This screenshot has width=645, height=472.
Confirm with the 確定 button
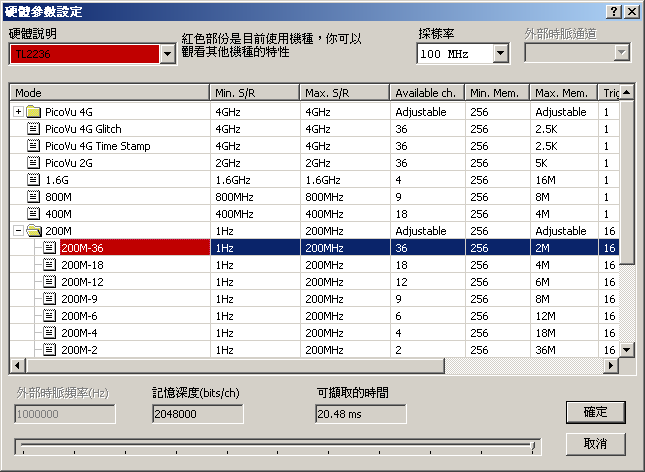[596, 412]
